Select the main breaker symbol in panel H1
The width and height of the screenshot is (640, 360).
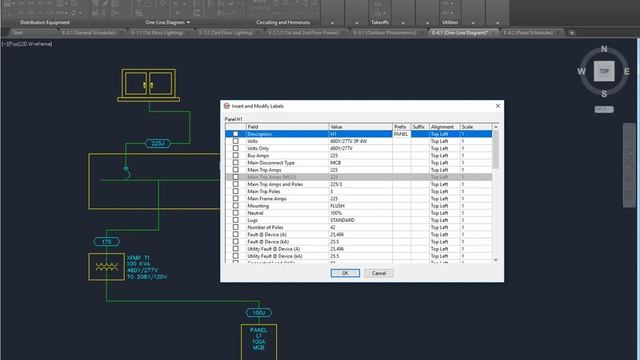click(x=127, y=173)
